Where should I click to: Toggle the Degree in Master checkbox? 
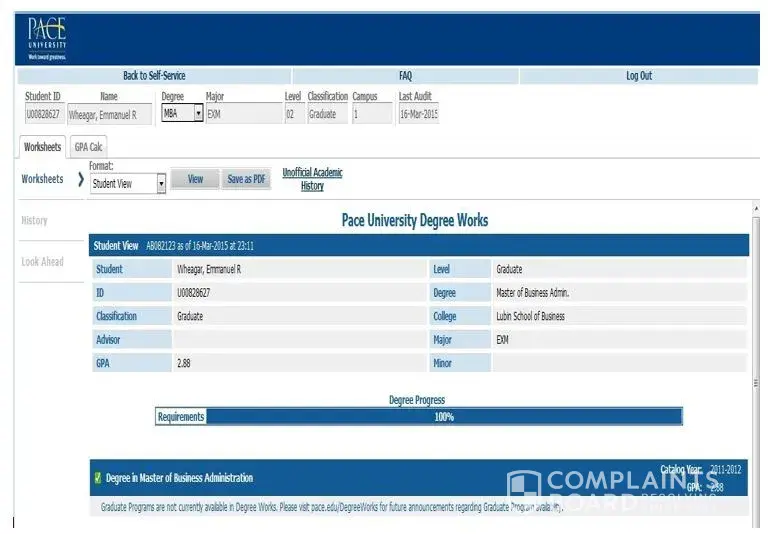[97, 478]
